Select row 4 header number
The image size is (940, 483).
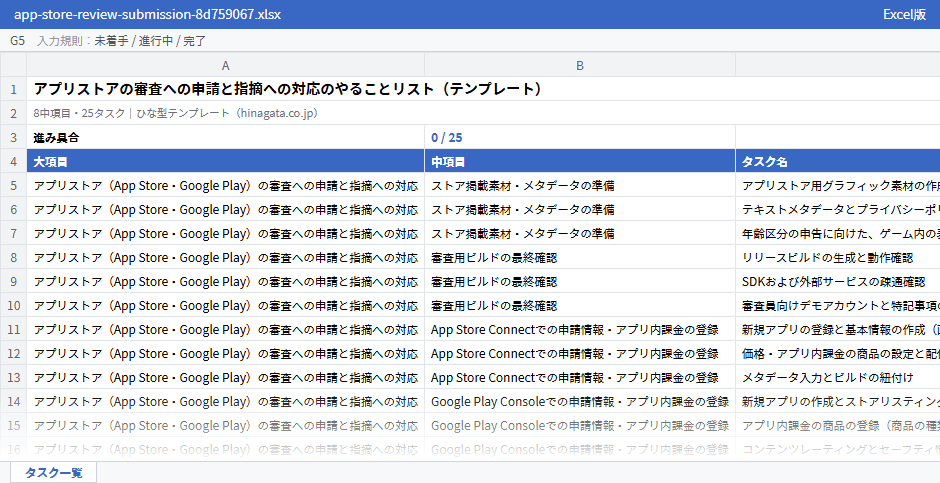pyautogui.click(x=13, y=161)
